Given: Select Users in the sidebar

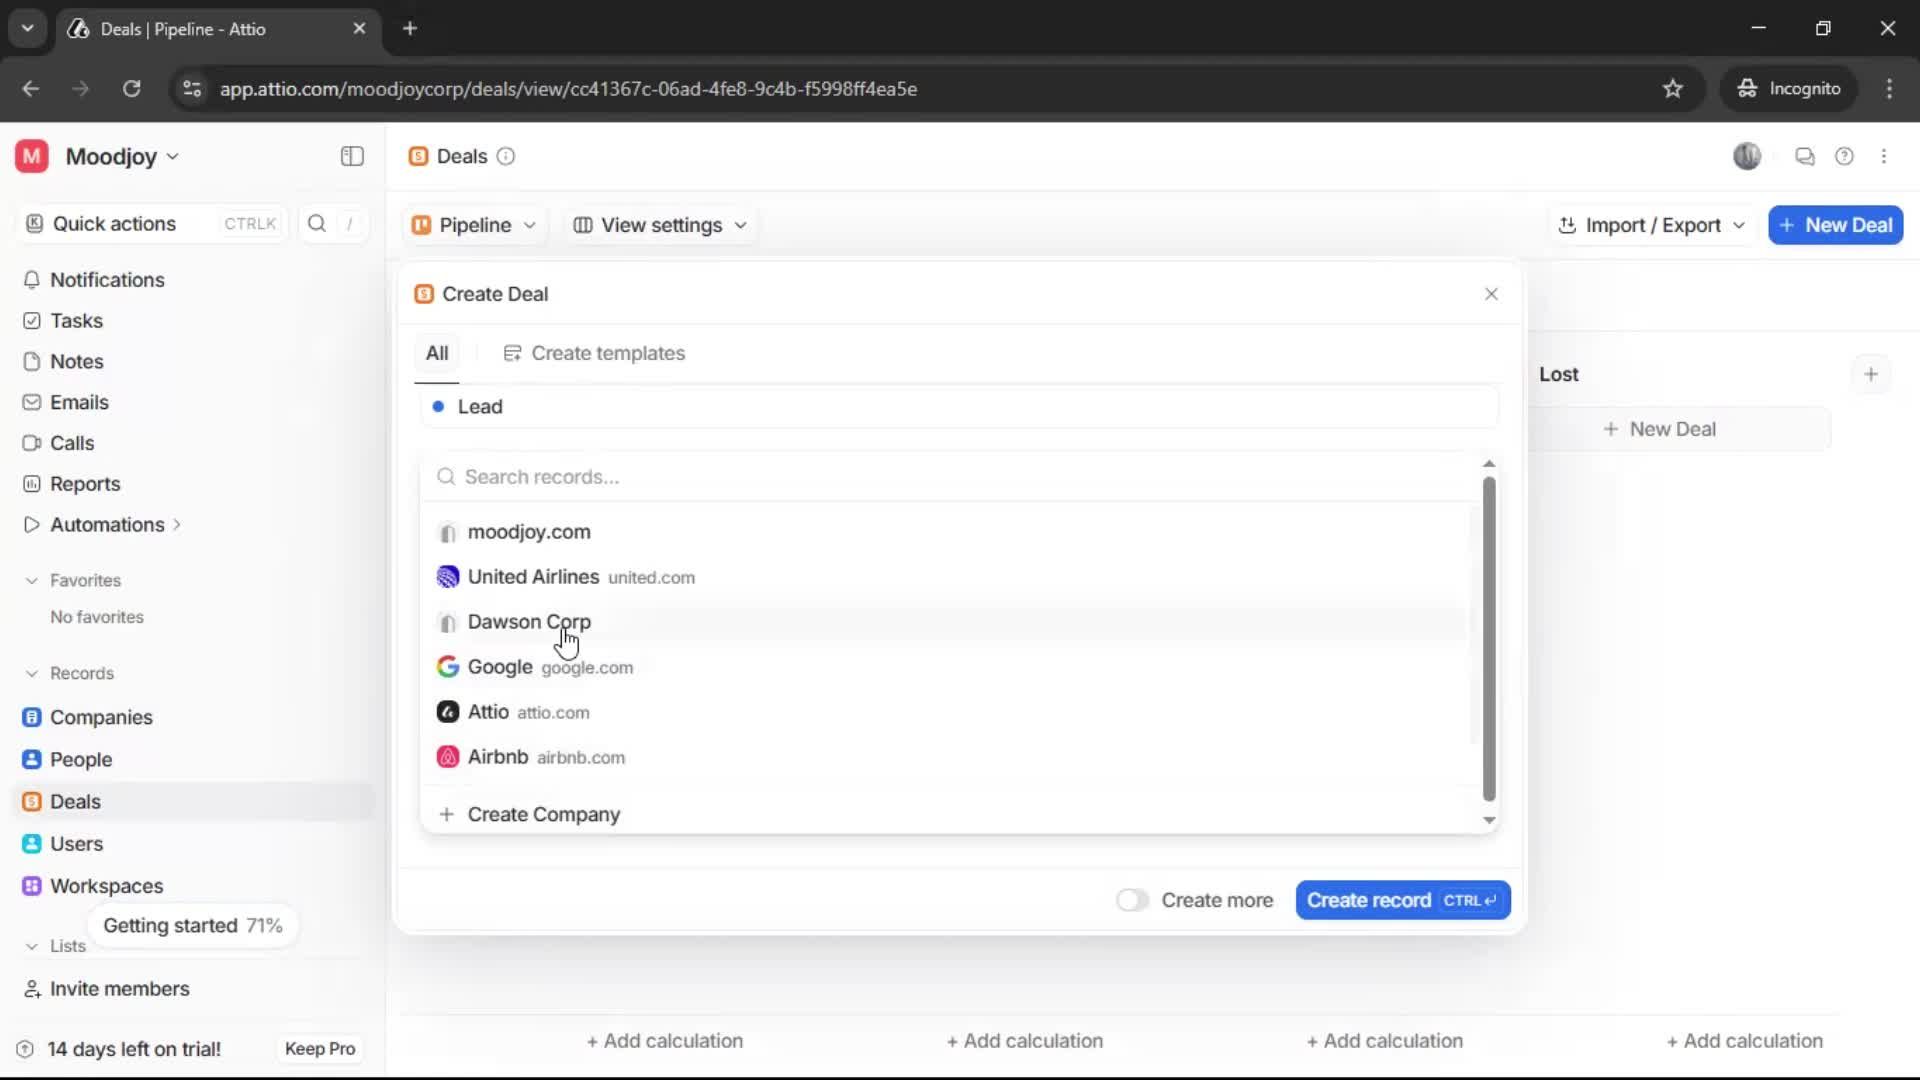Looking at the screenshot, I should [76, 843].
